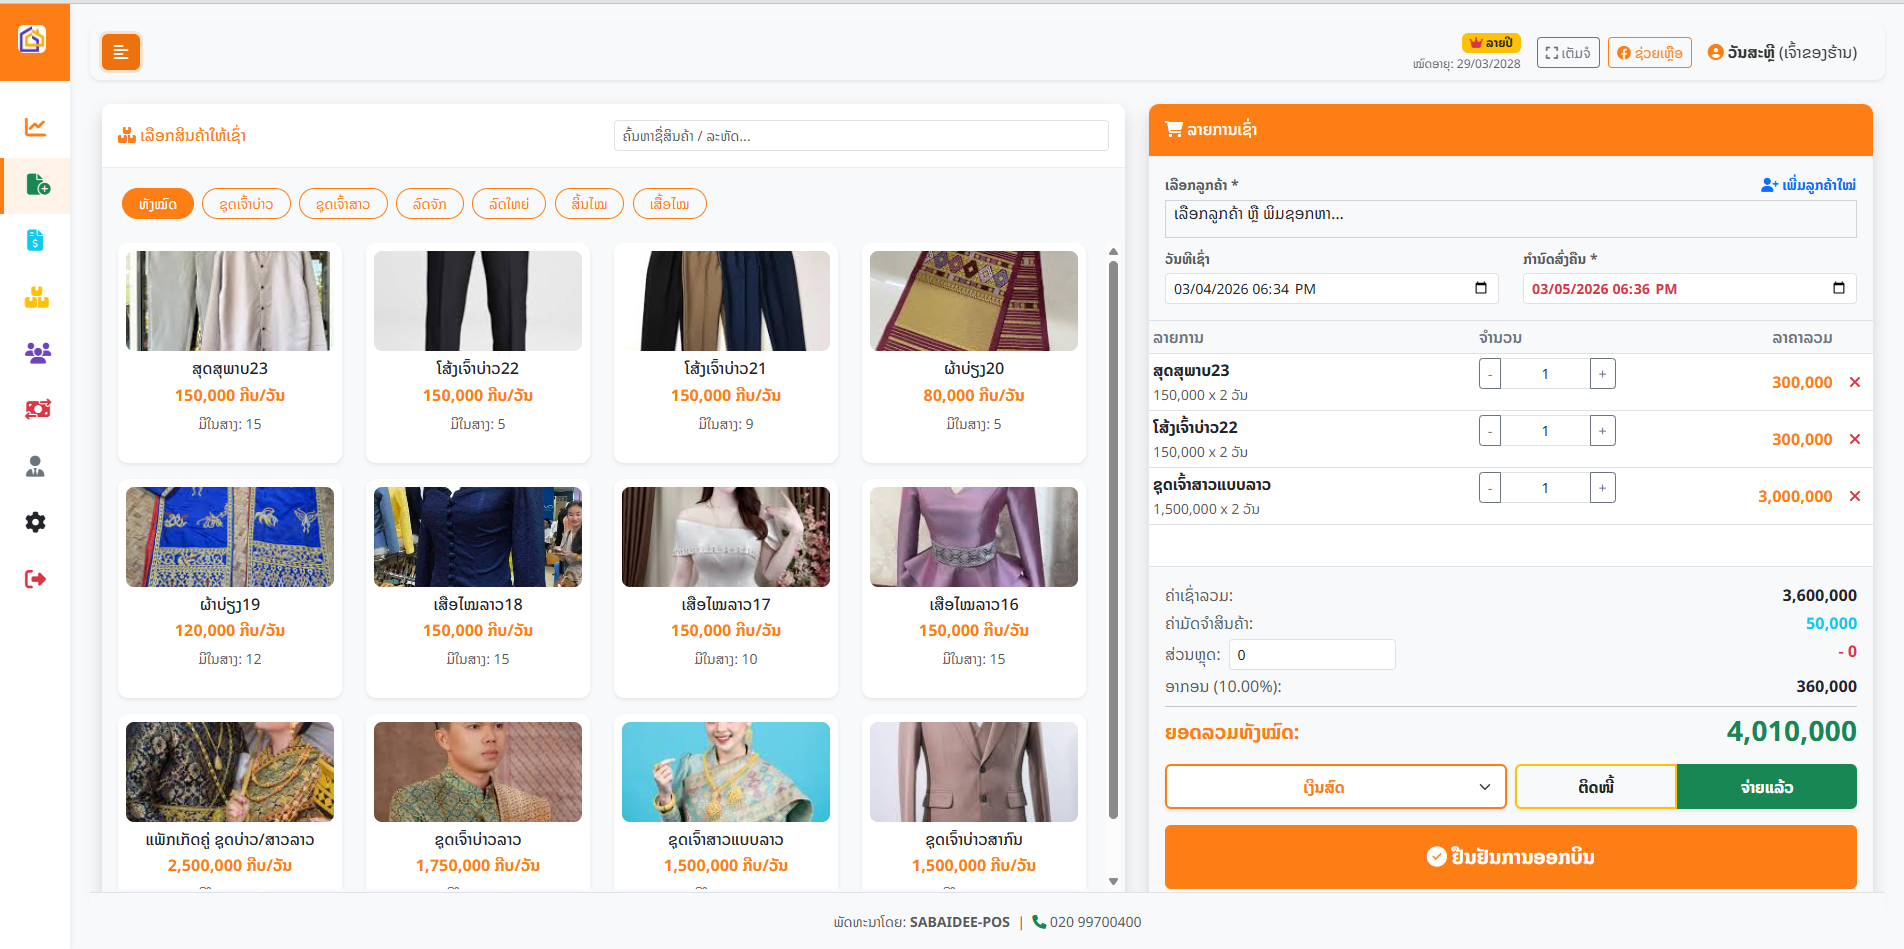The image size is (1904, 949).
Task: Click the product search input field
Action: [x=860, y=136]
